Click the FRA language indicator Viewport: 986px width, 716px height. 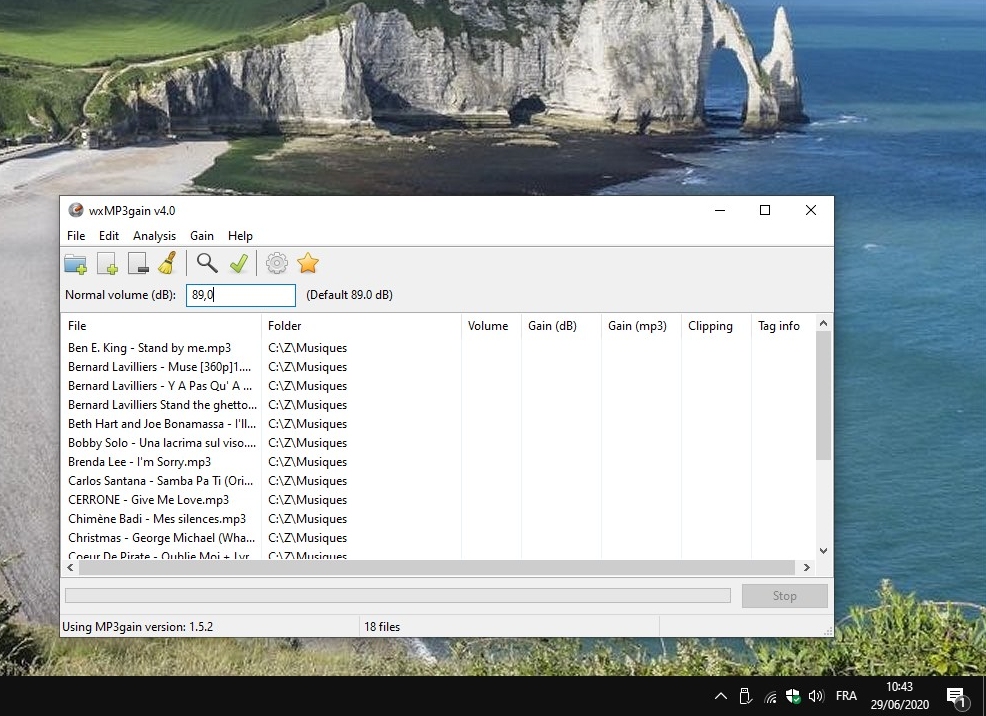[x=846, y=696]
